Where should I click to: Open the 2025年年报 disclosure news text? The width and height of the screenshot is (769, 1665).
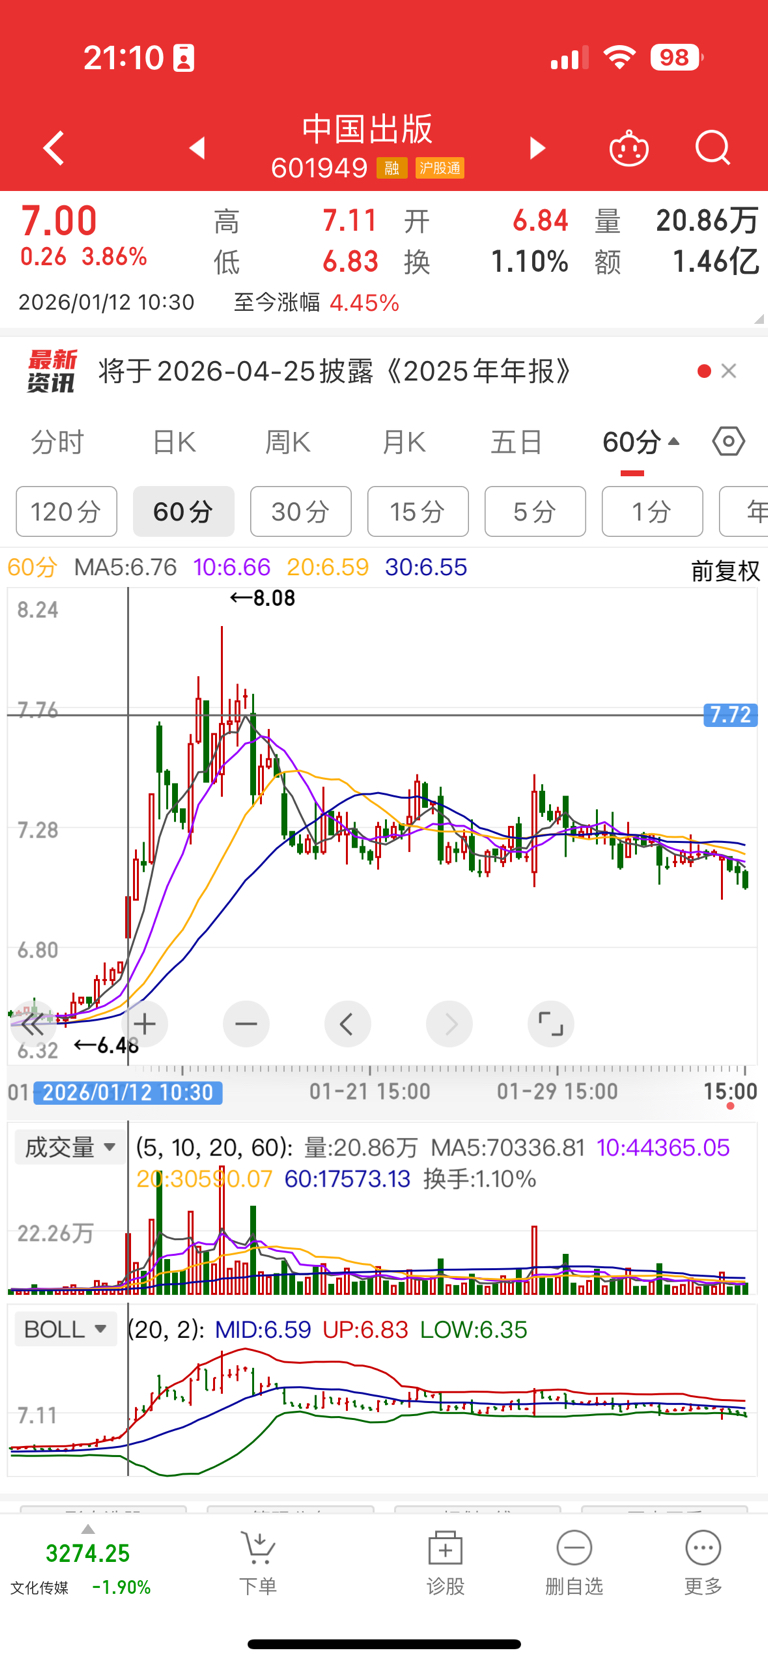[336, 372]
